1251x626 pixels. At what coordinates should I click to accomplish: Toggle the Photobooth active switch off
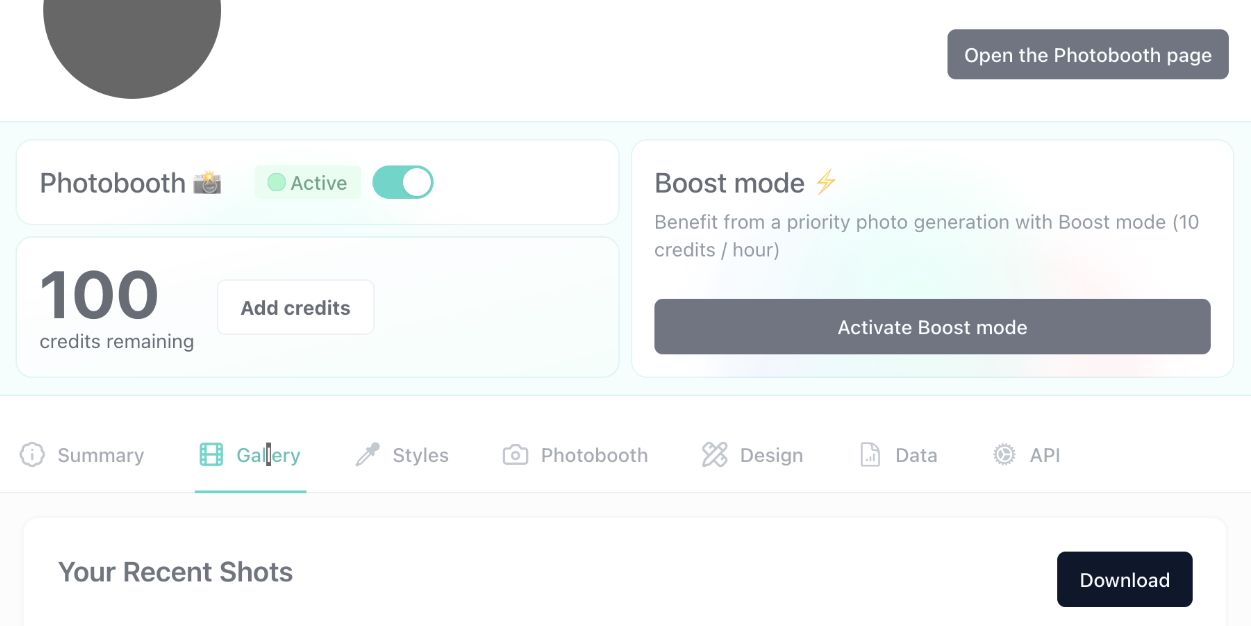(403, 182)
